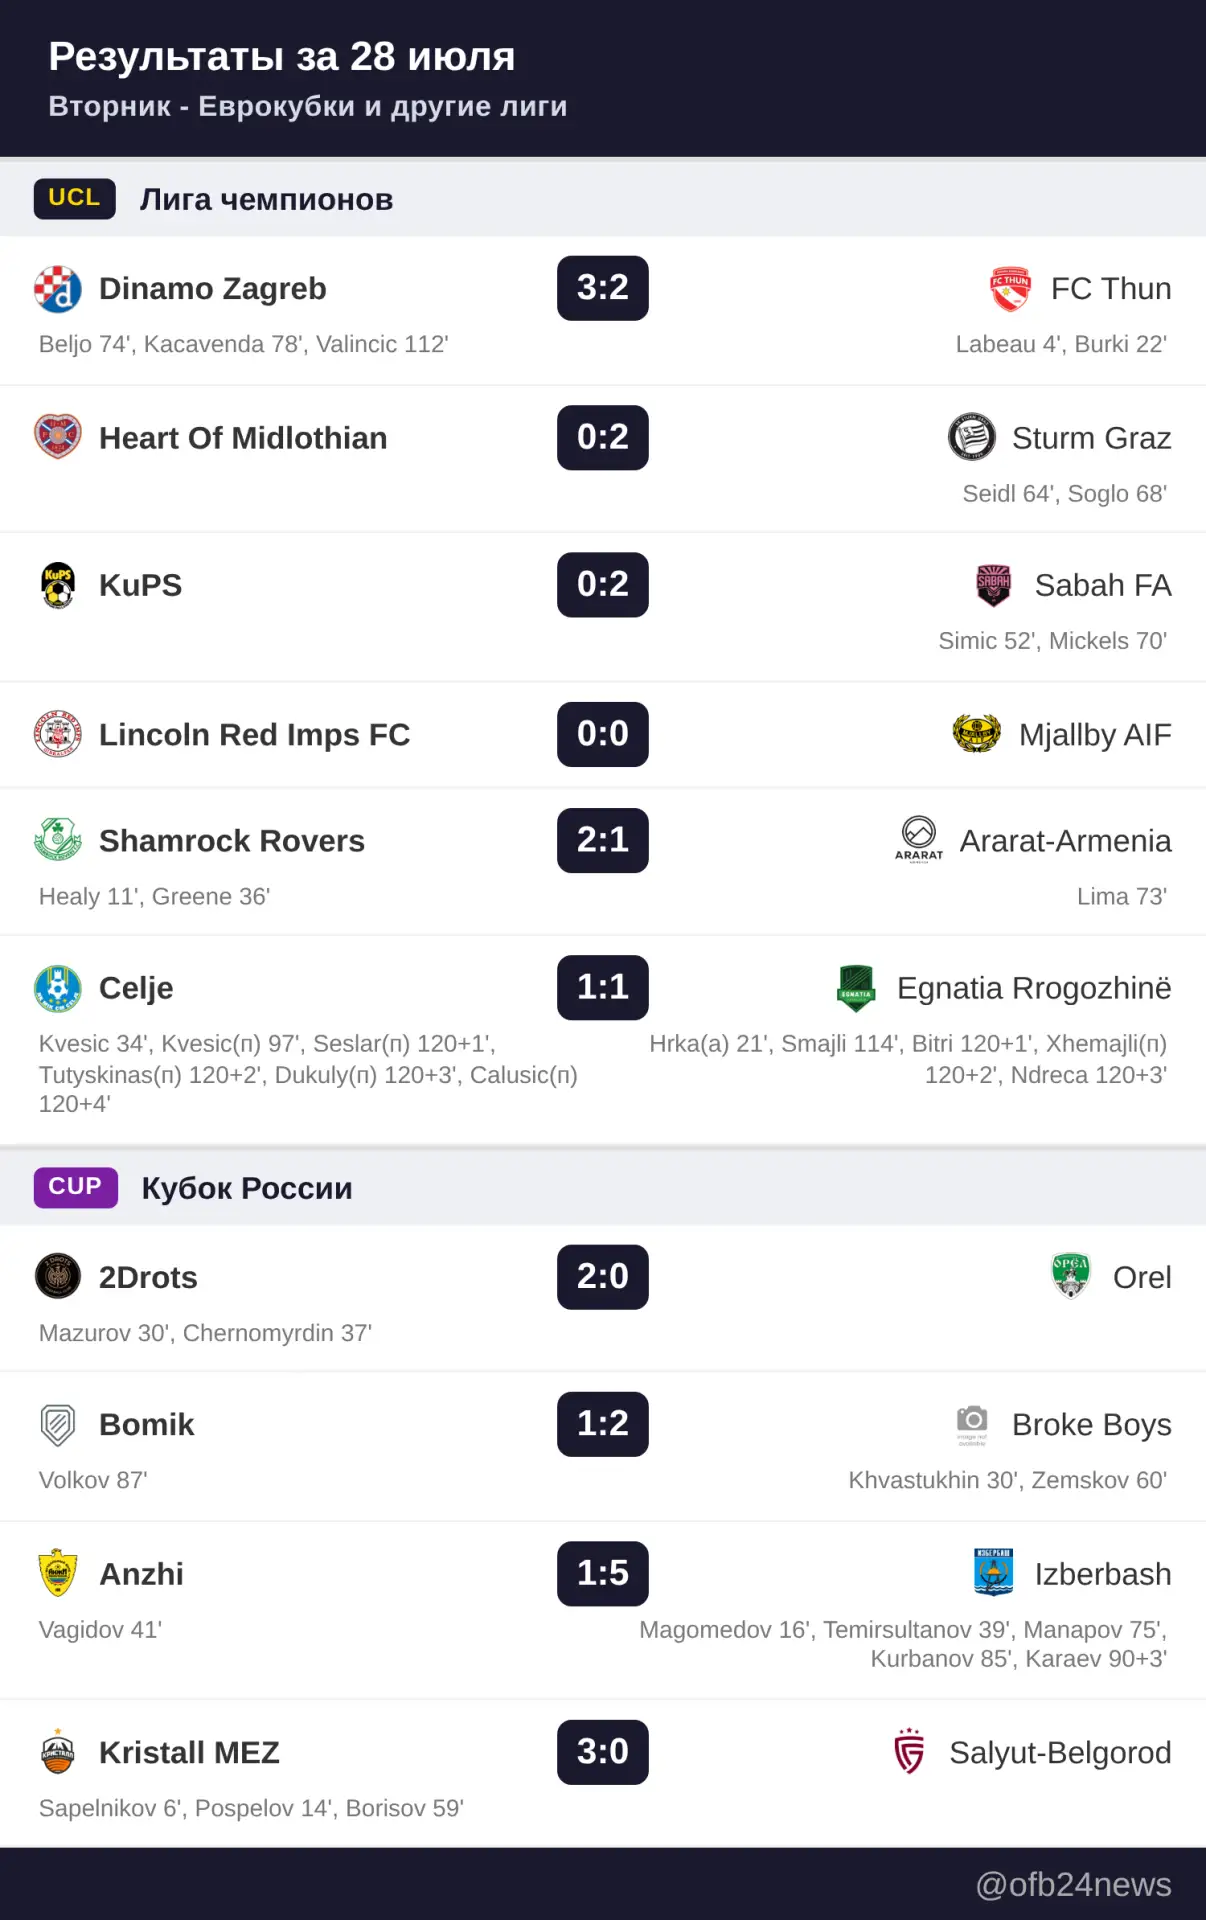Open the 3:2 Dinamo Zagreb score
The width and height of the screenshot is (1206, 1920).
coord(603,288)
